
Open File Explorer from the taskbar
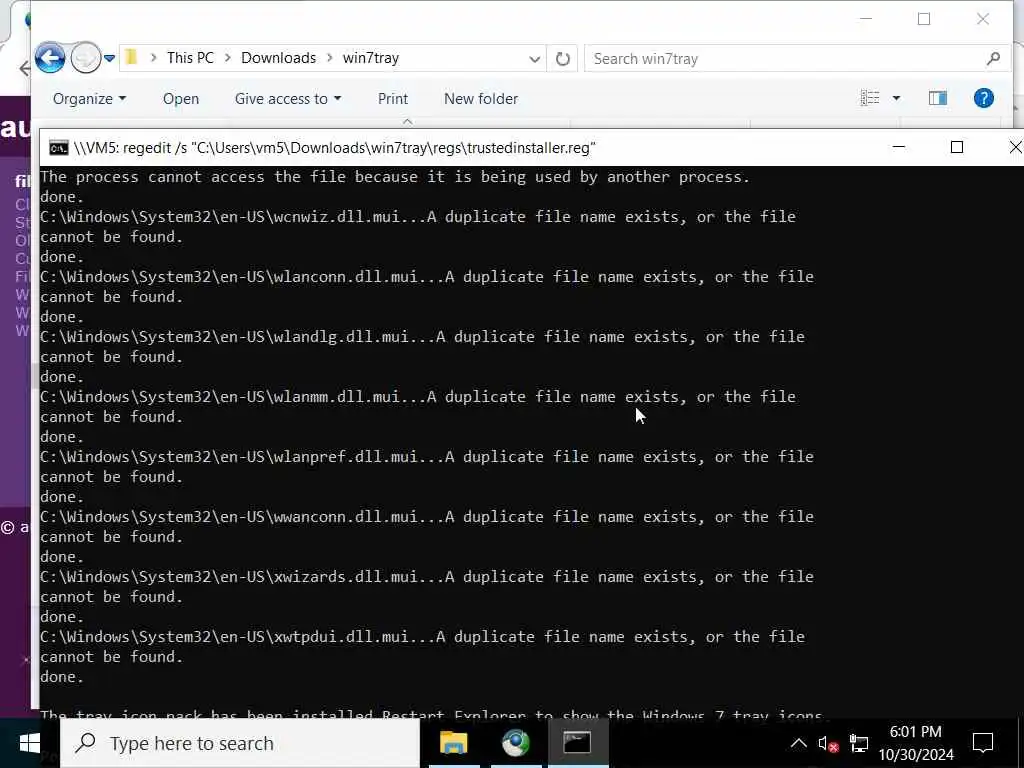point(454,743)
